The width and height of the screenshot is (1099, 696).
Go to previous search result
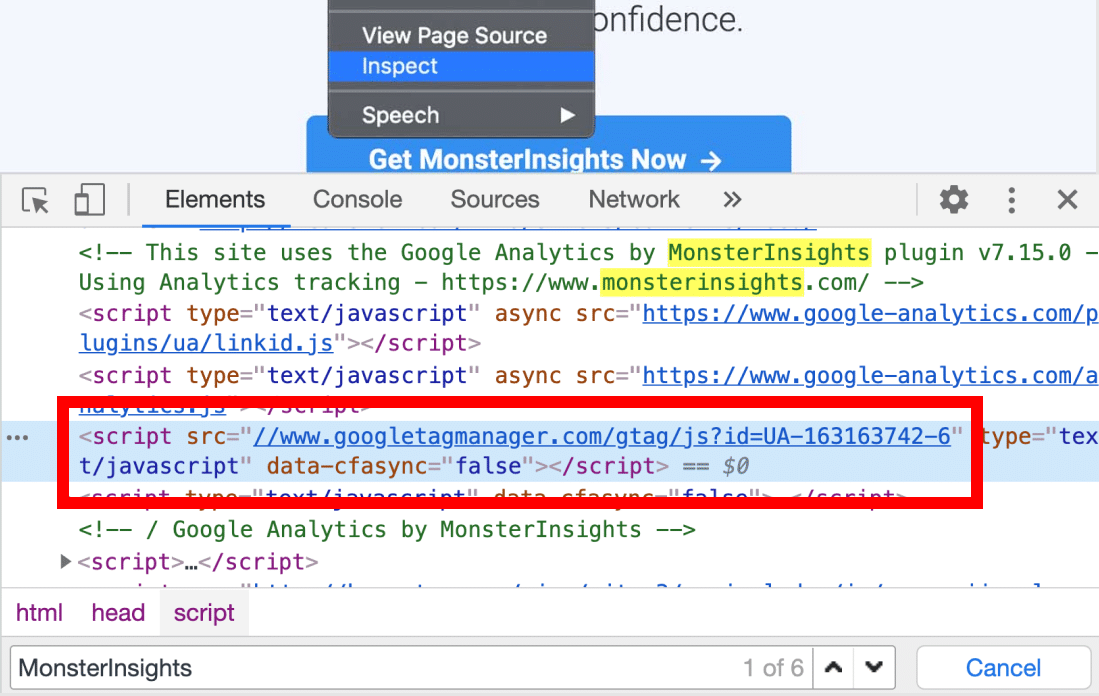click(x=833, y=668)
